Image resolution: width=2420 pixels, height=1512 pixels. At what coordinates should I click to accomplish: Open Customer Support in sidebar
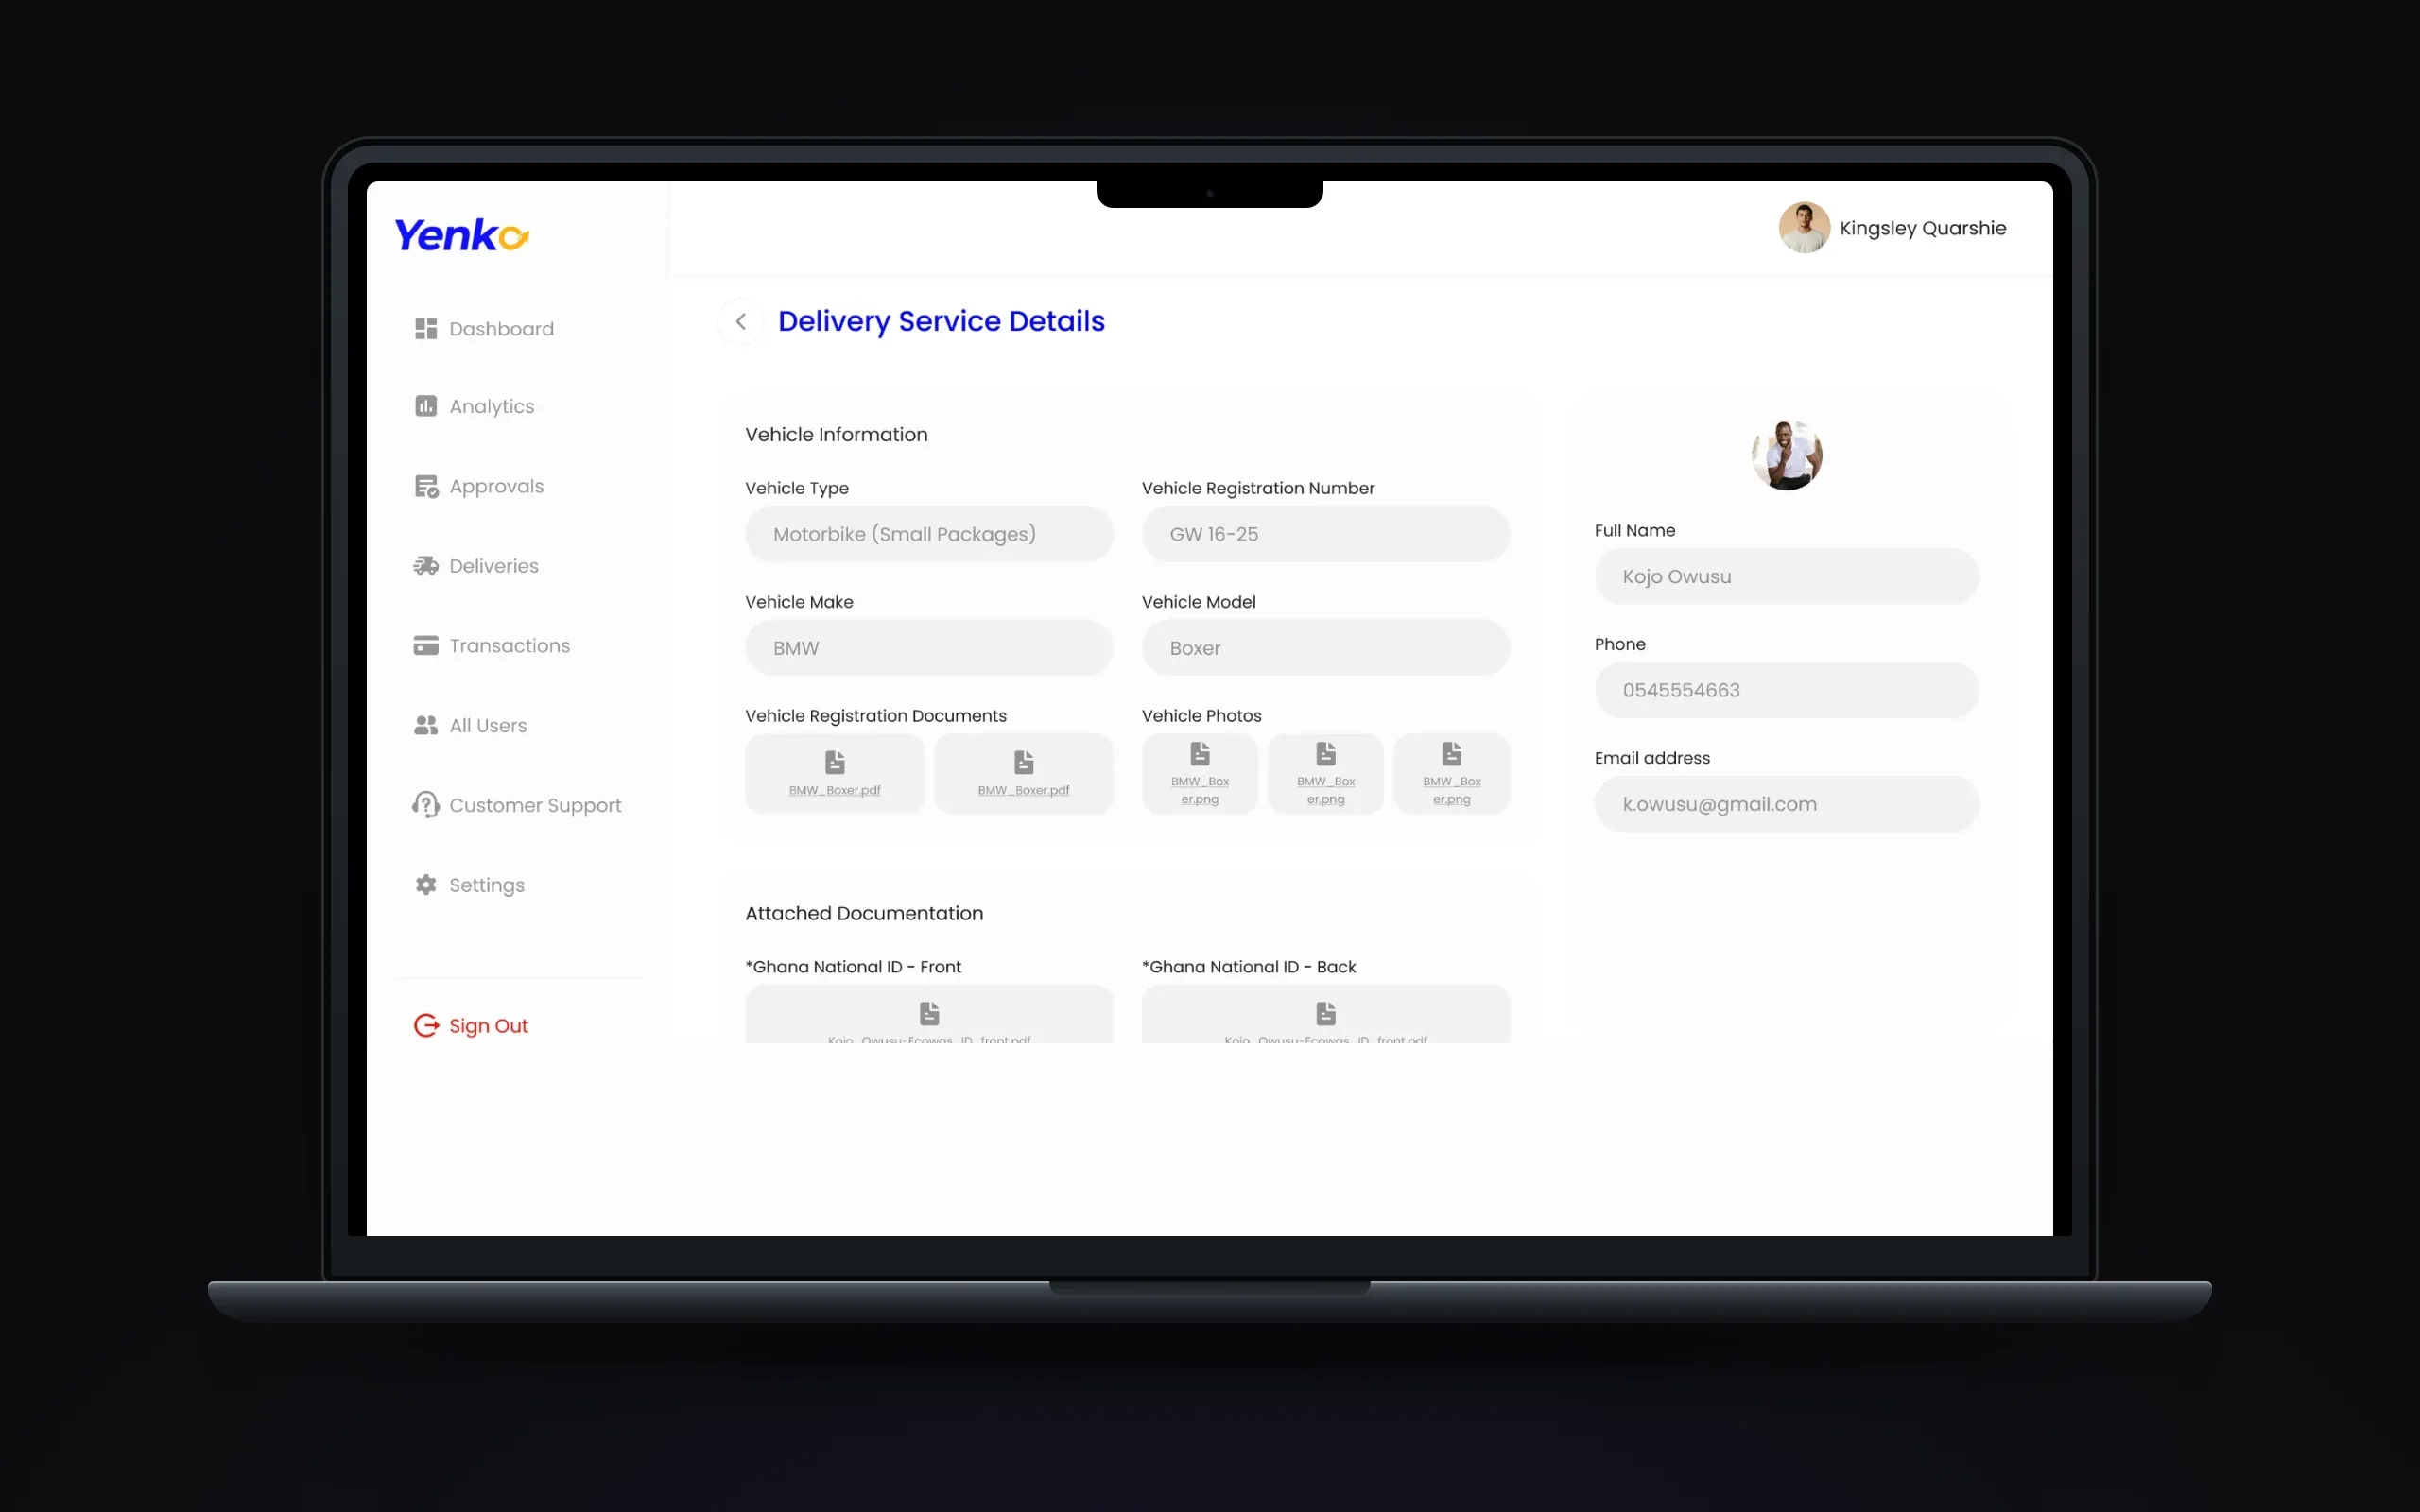point(517,805)
